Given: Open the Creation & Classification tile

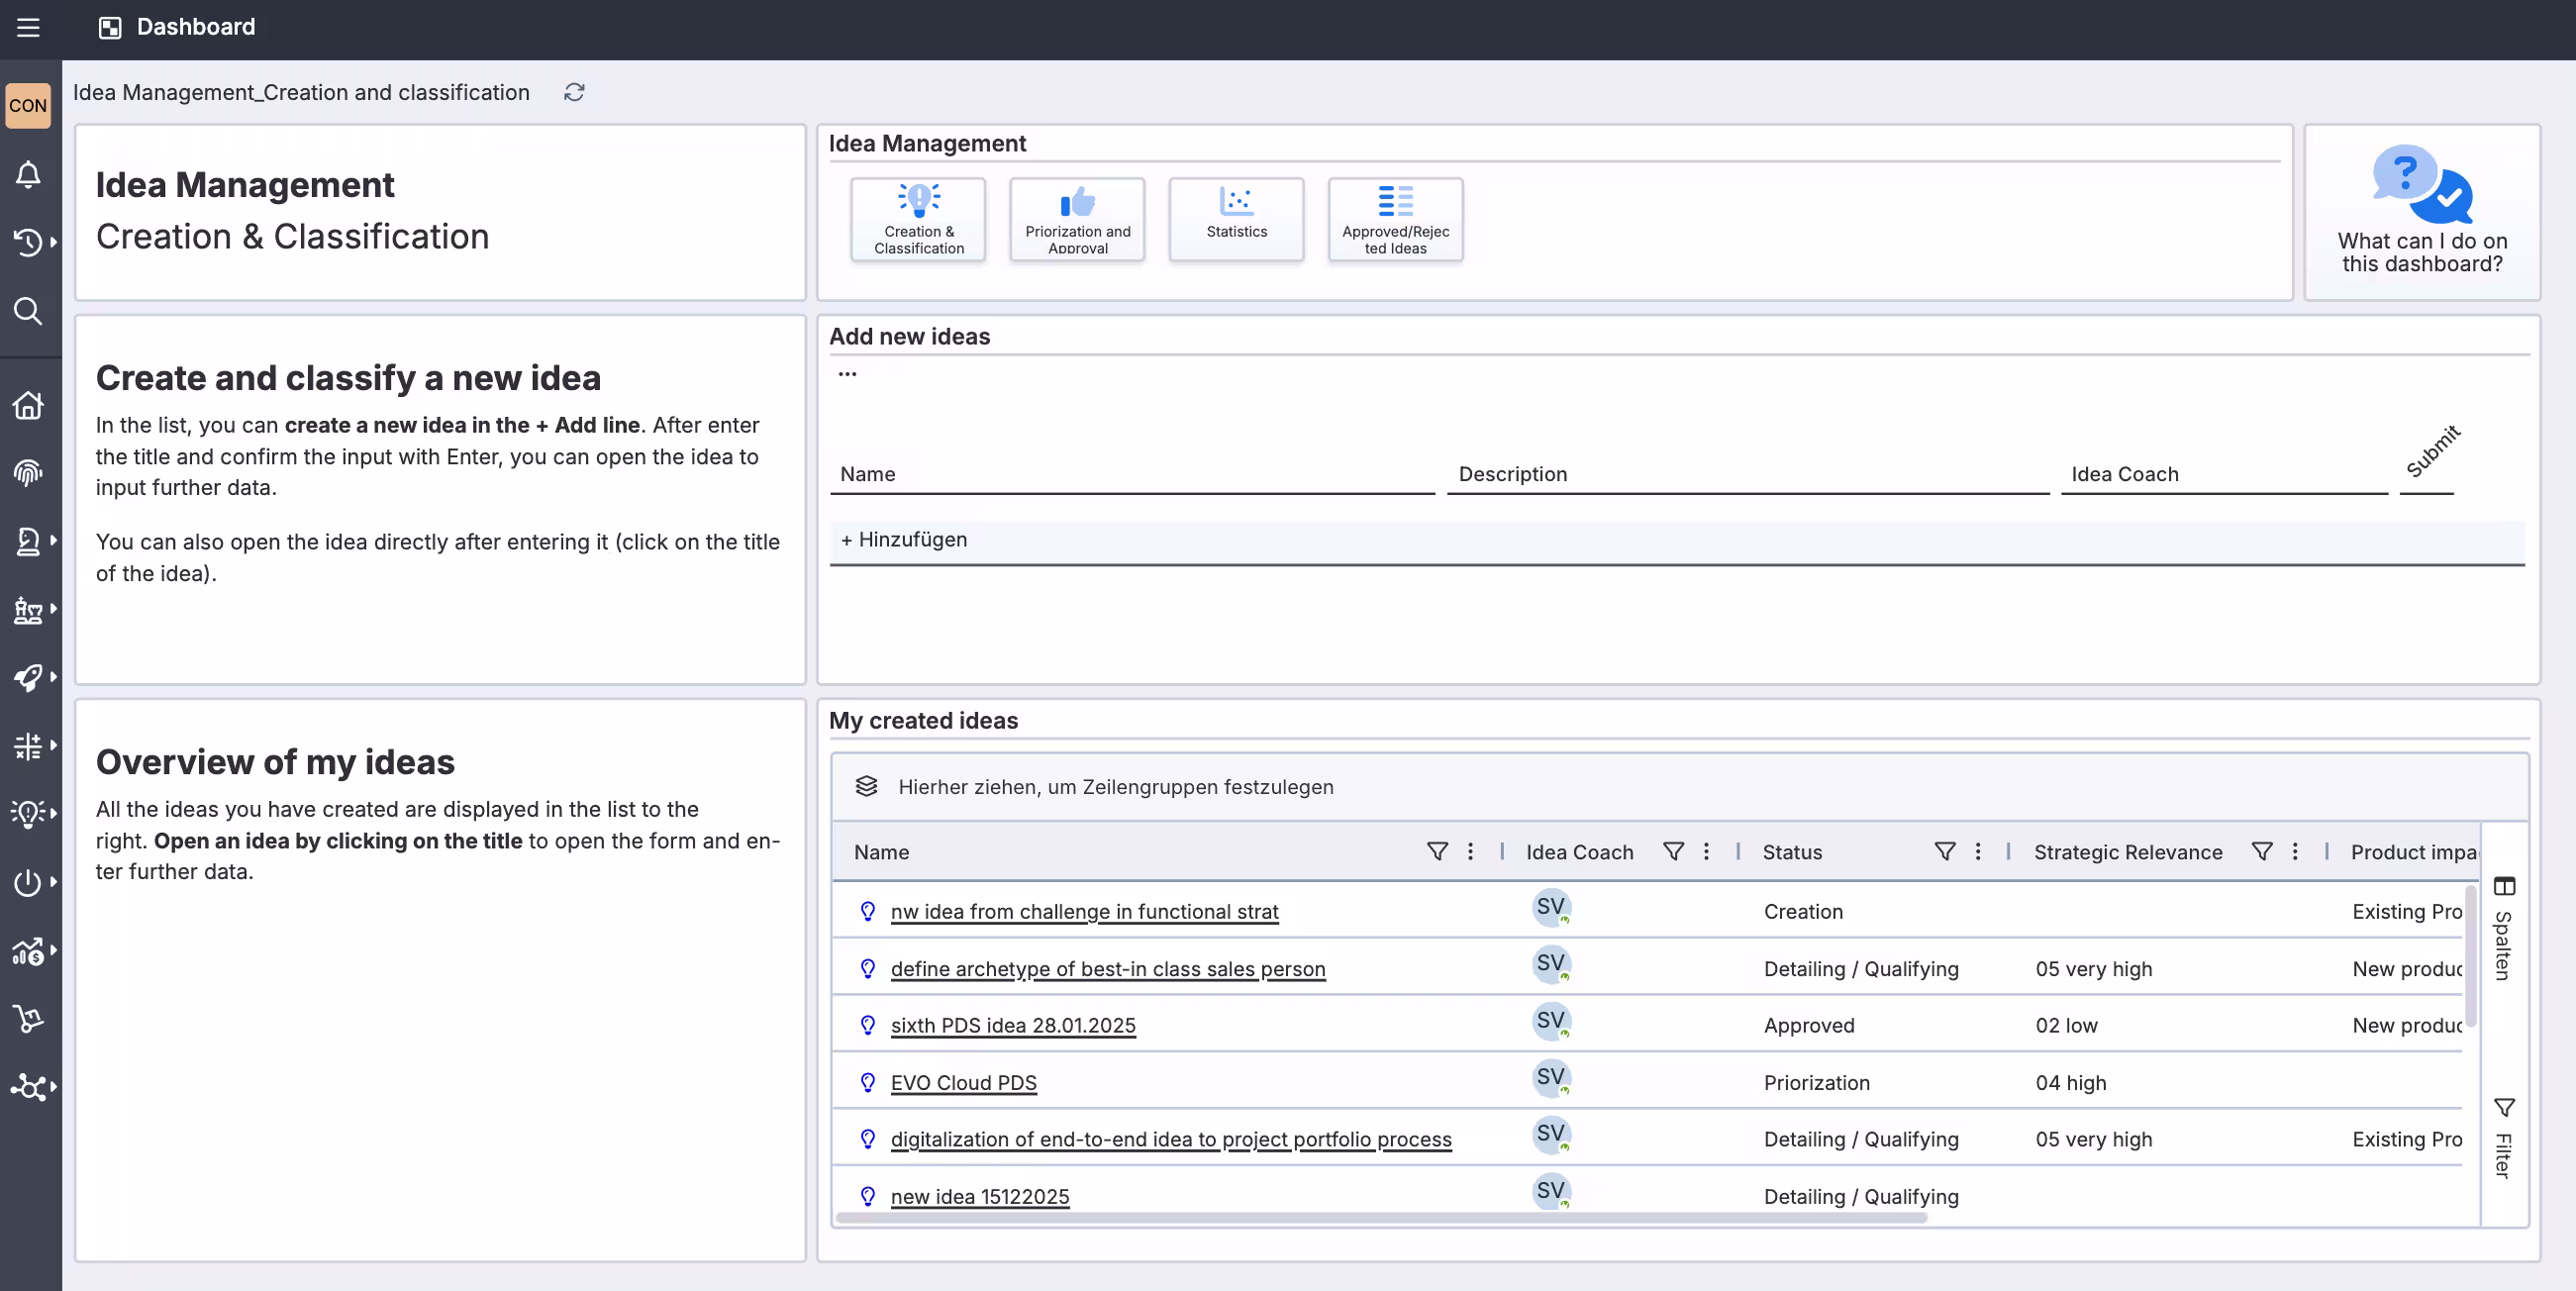Looking at the screenshot, I should coord(917,219).
